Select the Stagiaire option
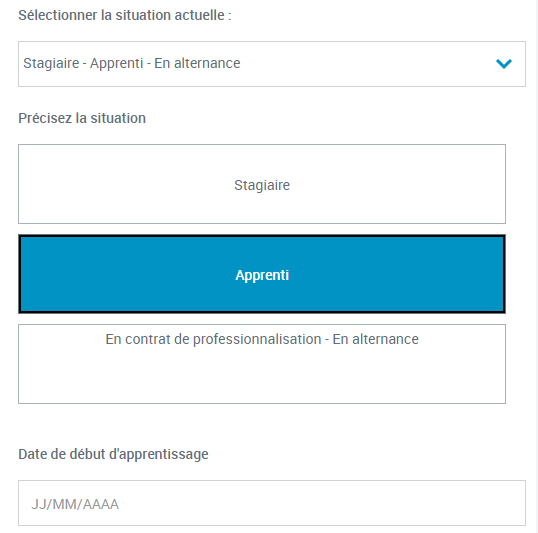 262,184
